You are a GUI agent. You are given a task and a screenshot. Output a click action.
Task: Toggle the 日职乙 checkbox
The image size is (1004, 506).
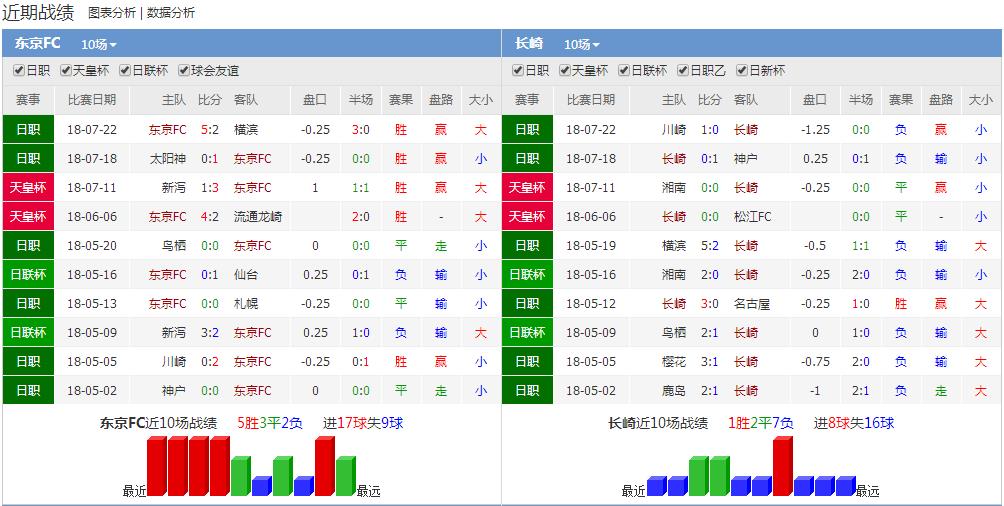tap(683, 71)
